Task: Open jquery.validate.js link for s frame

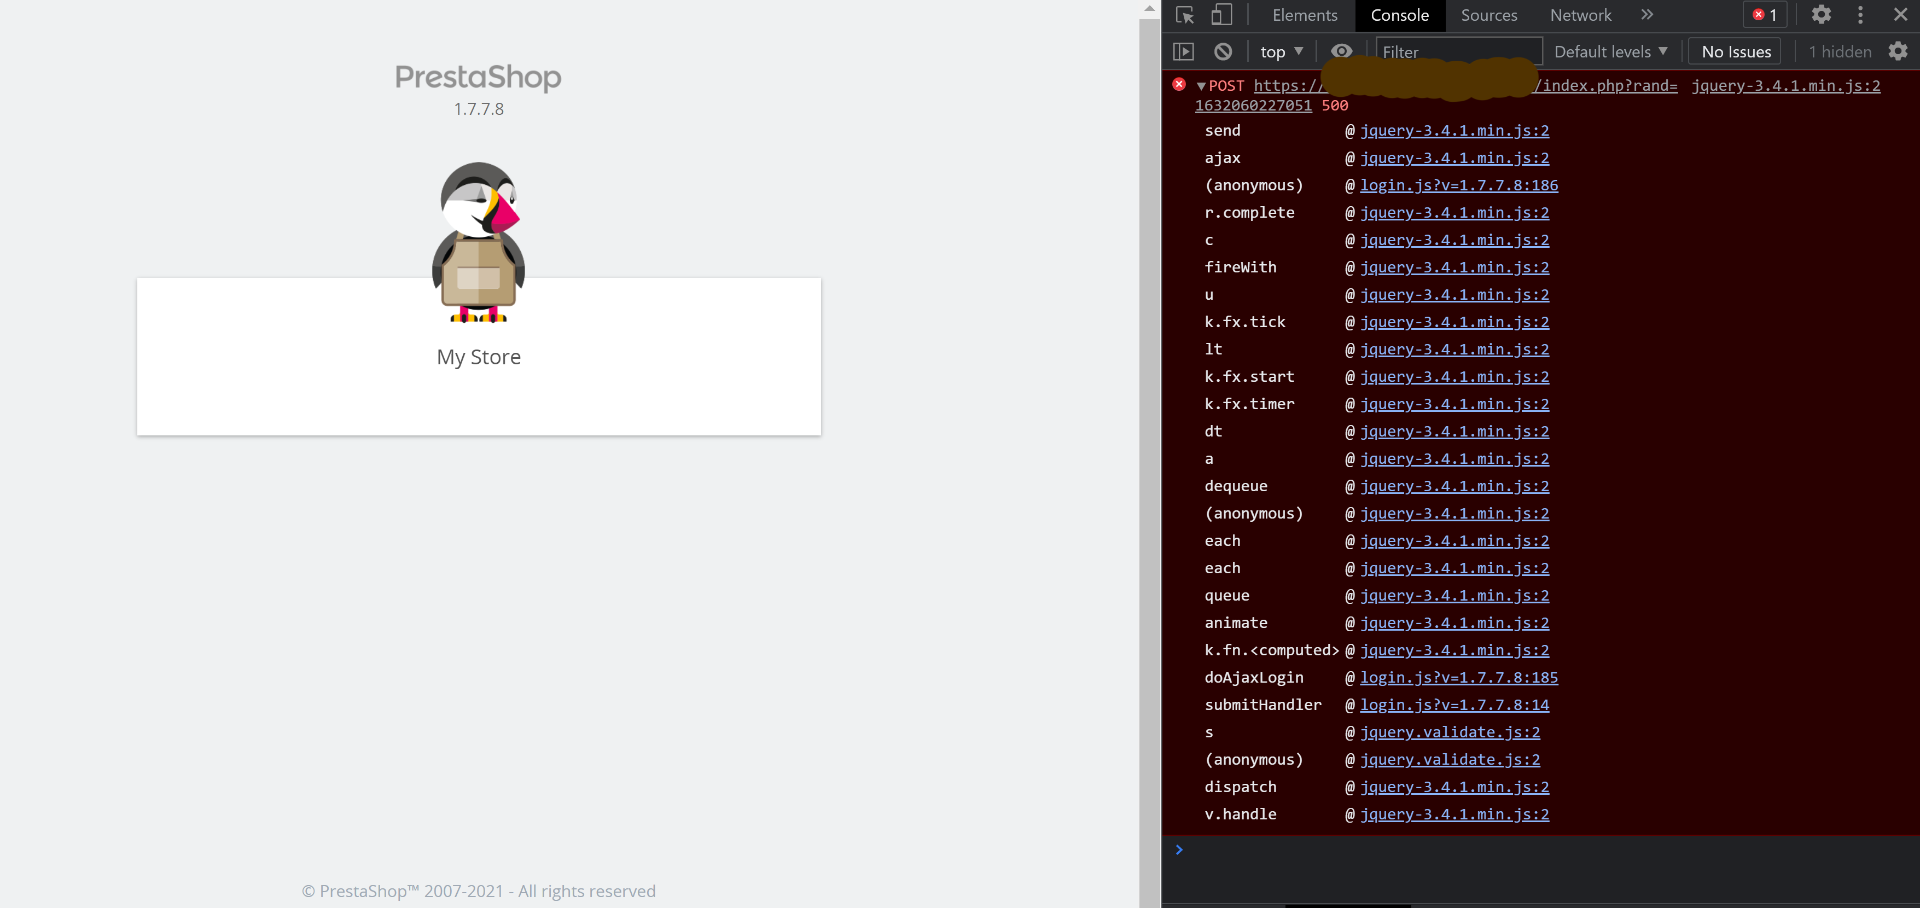Action: click(x=1450, y=732)
